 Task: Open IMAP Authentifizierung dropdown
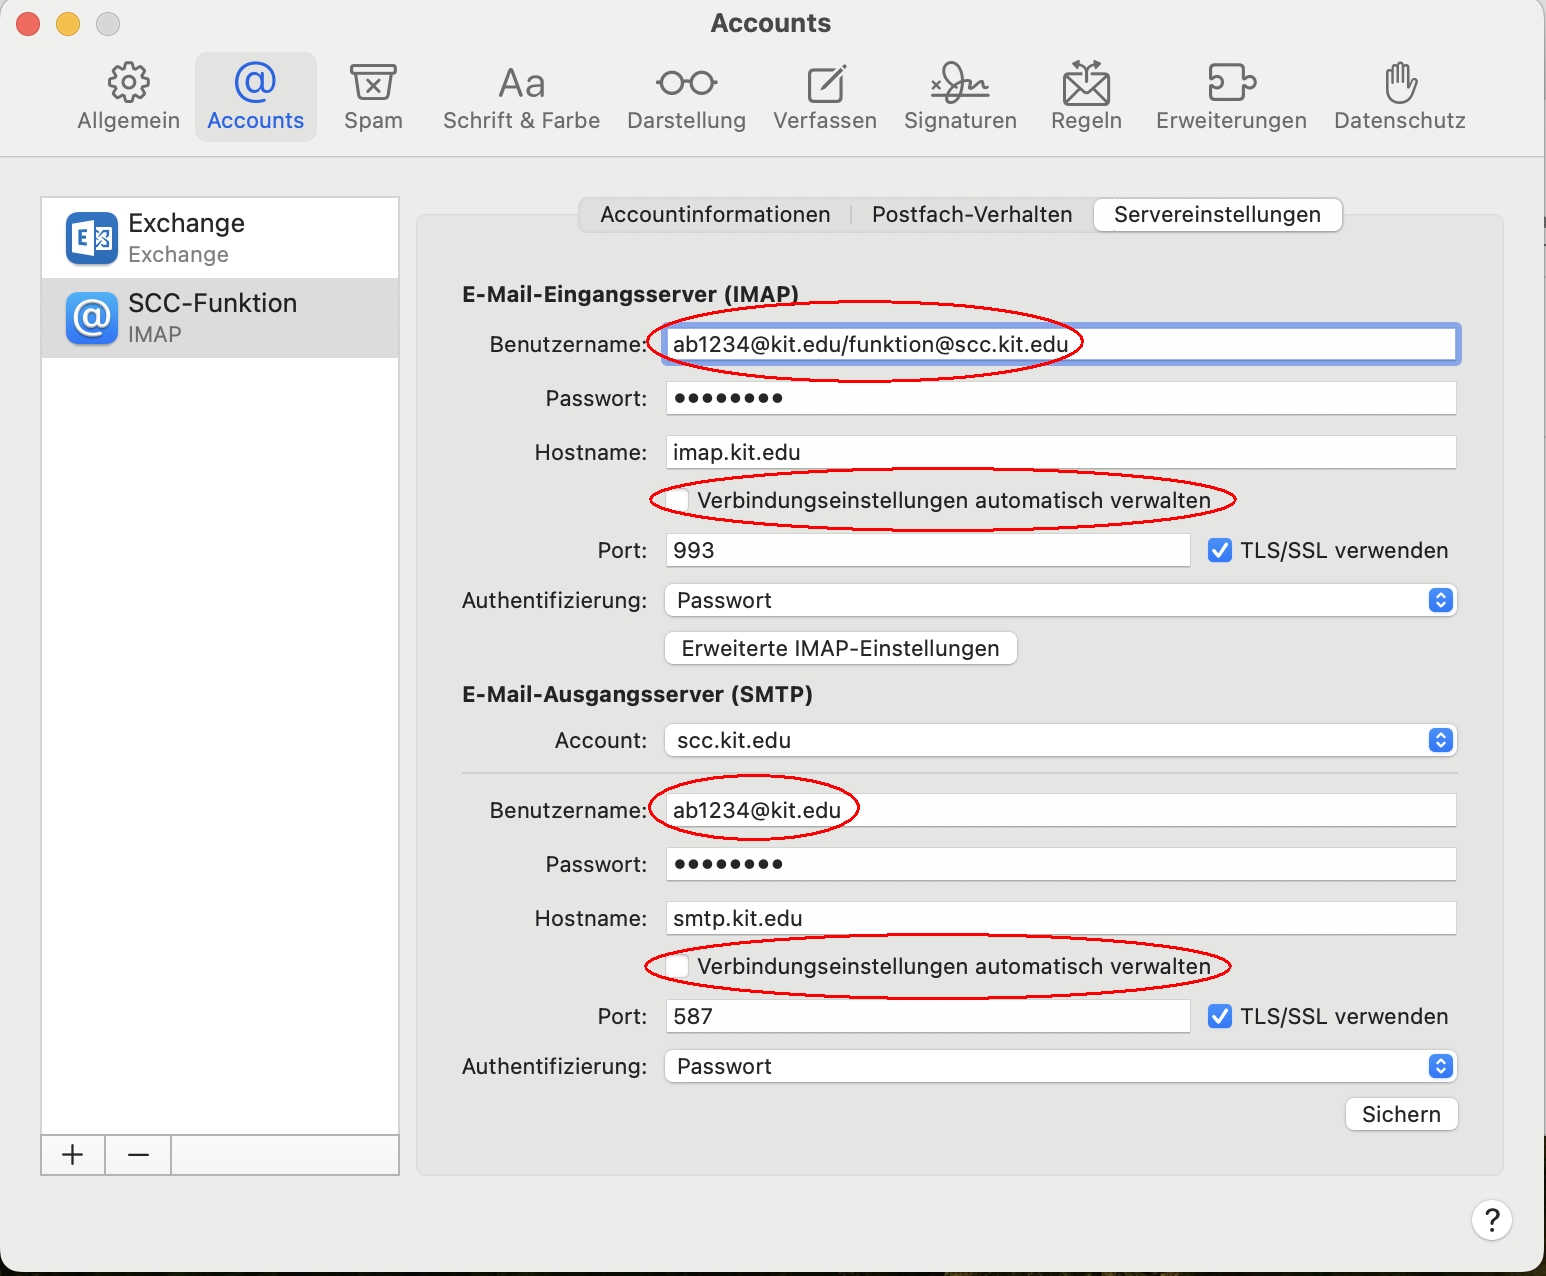[x=1060, y=600]
